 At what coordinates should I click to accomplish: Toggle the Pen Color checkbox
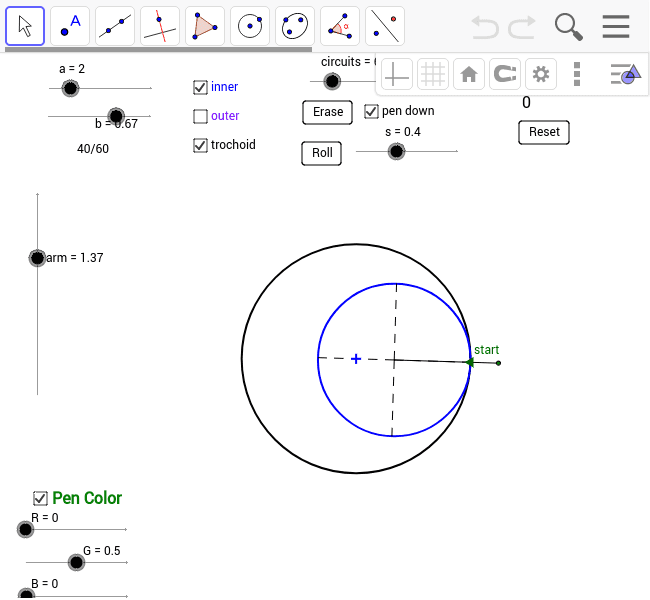[x=40, y=498]
